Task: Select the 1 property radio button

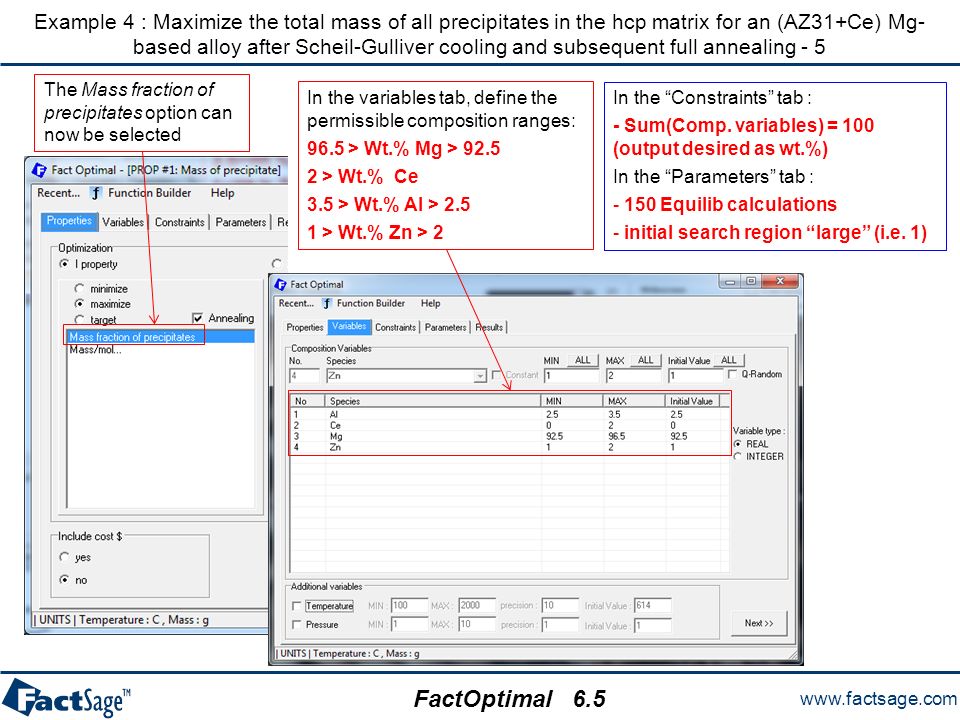Action: pos(64,264)
